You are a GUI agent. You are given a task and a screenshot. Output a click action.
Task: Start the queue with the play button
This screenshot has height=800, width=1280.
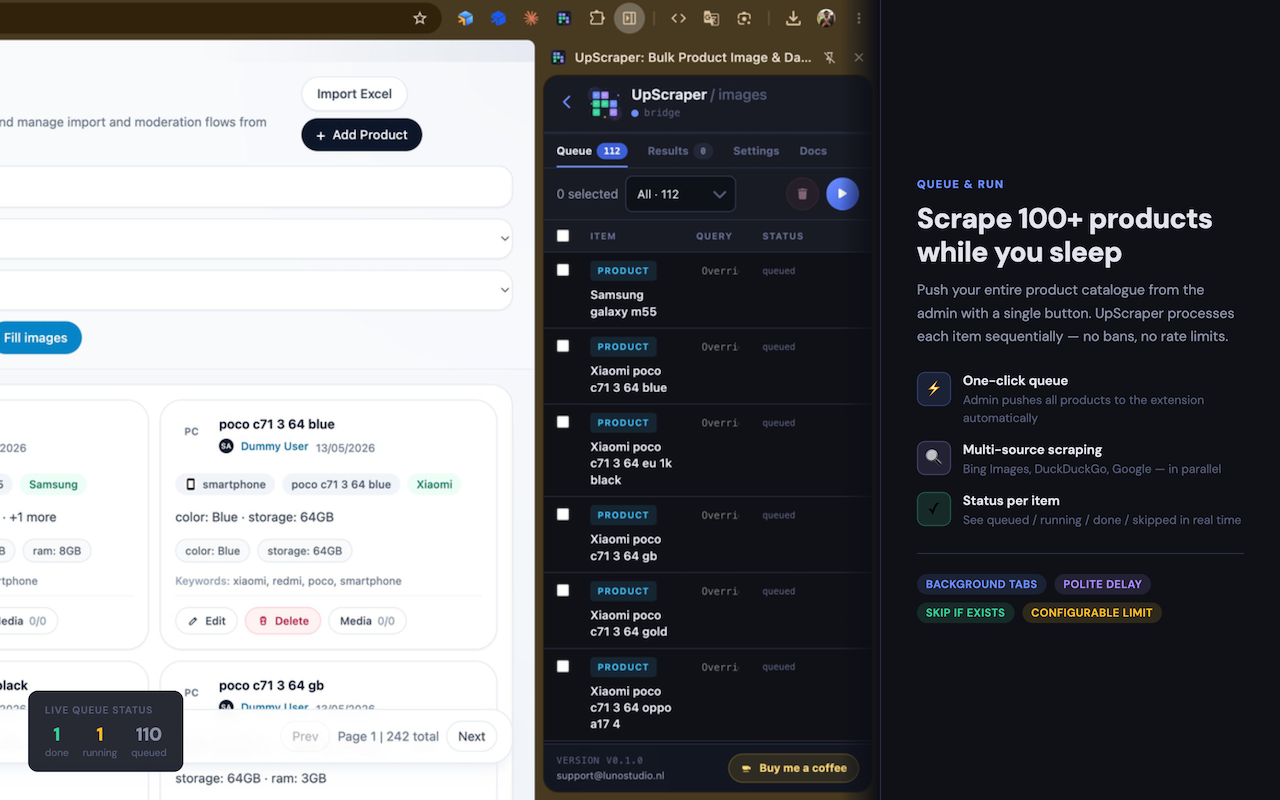point(842,194)
